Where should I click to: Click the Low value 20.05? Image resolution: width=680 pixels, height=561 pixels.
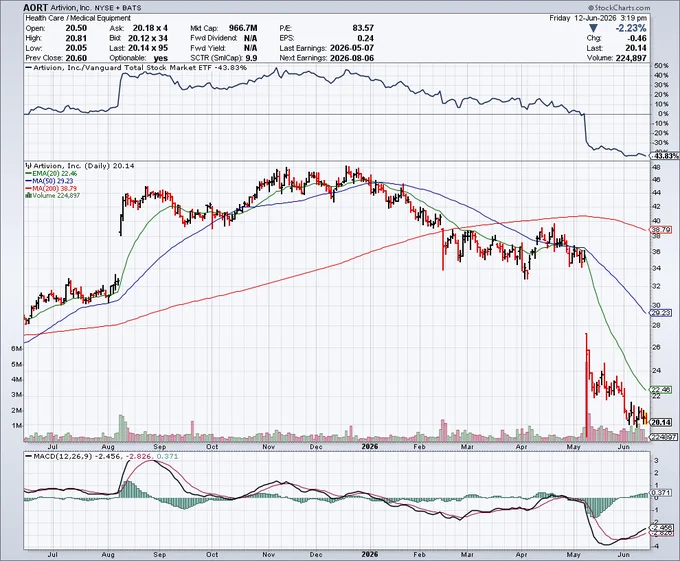pyautogui.click(x=76, y=48)
